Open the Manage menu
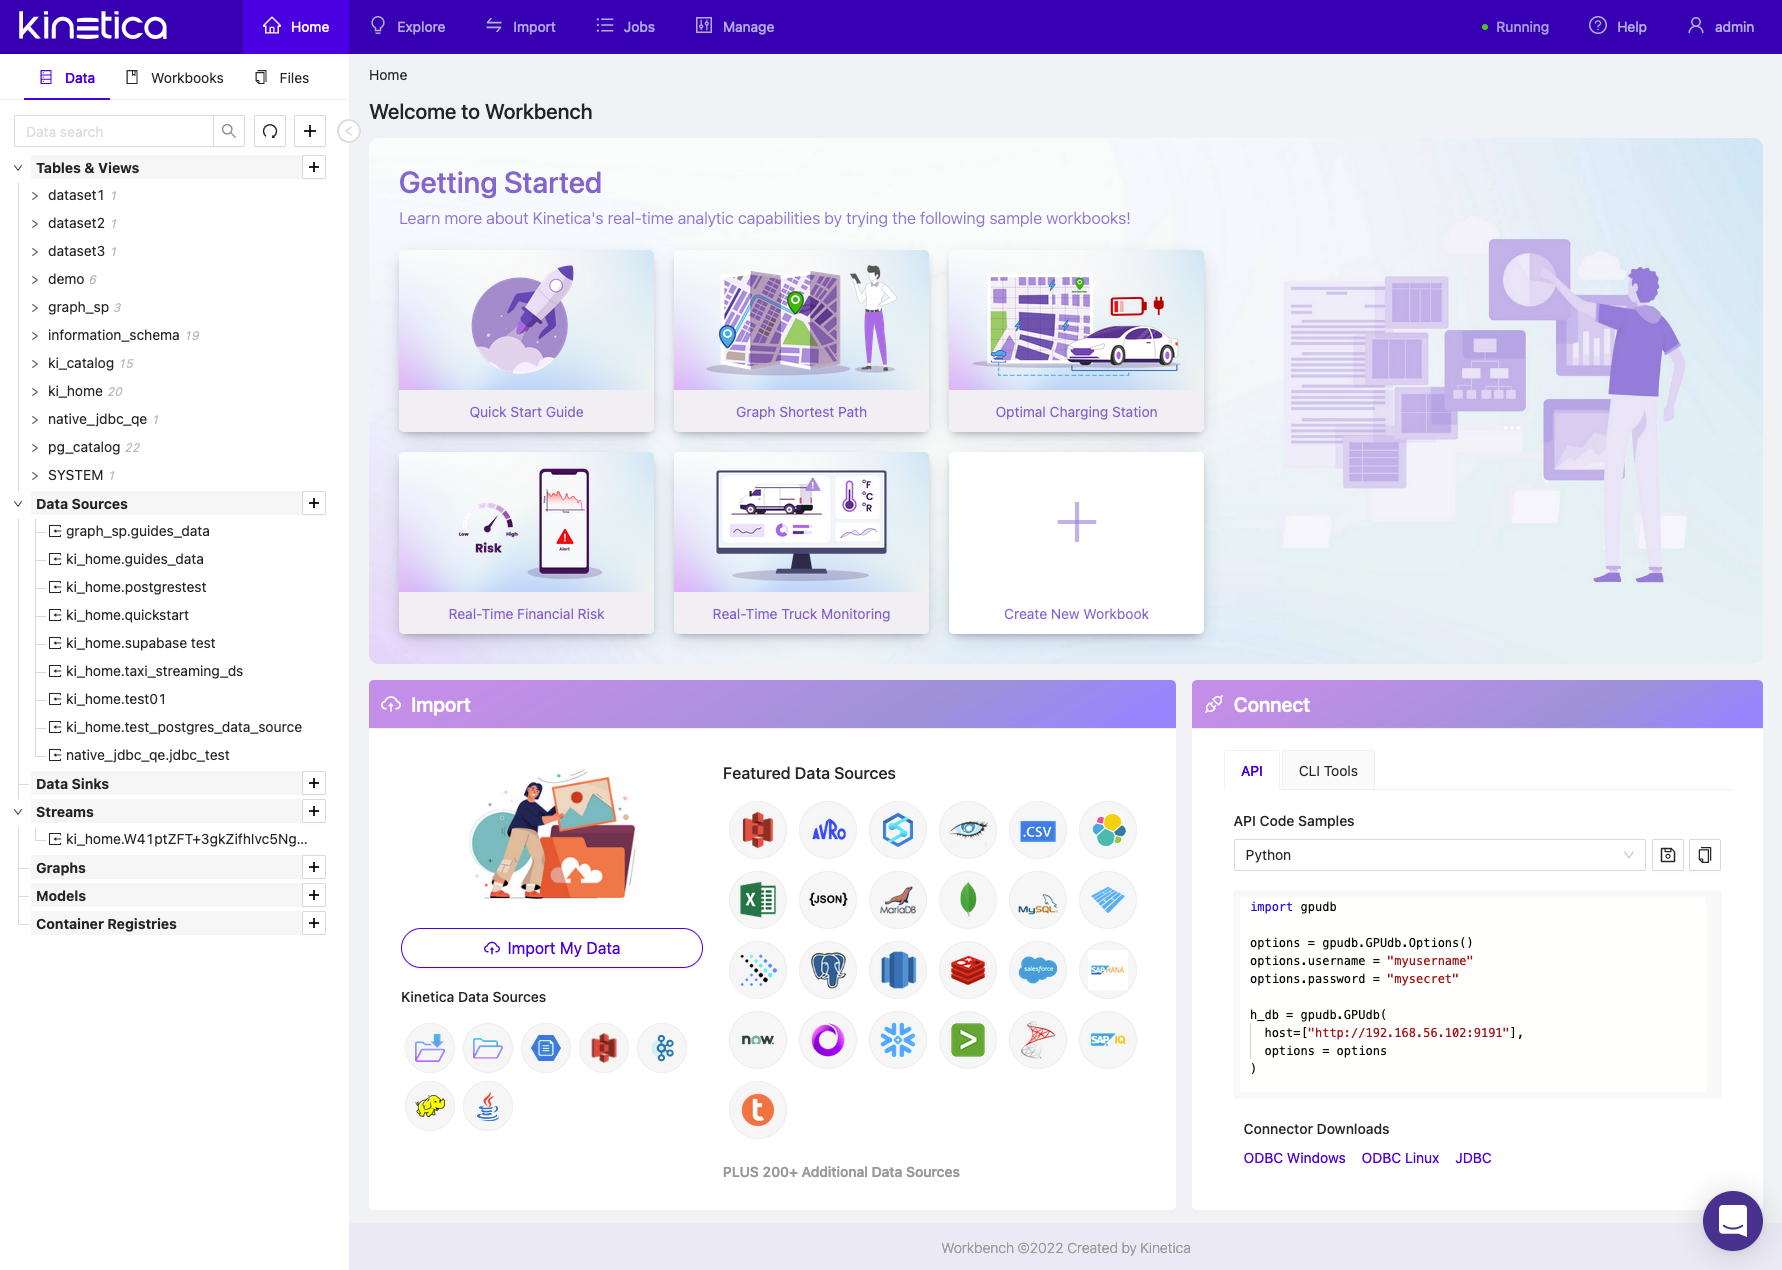 735,27
